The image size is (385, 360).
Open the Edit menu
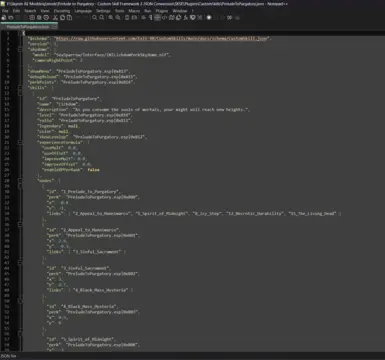(16, 11)
